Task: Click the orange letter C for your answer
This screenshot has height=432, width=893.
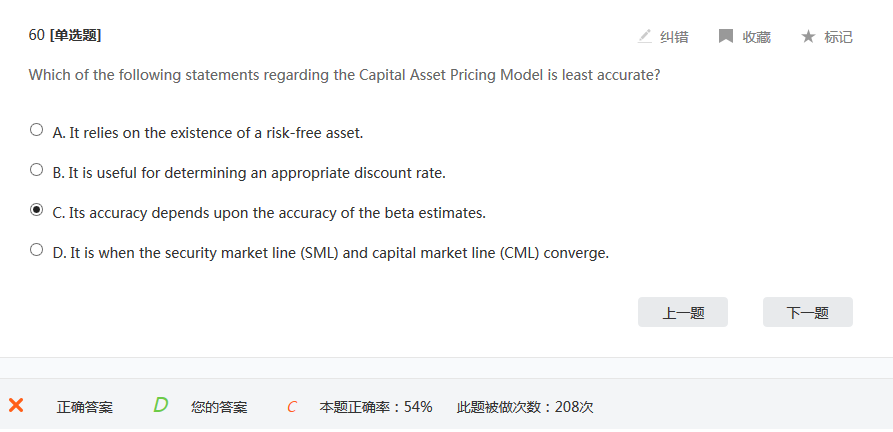Action: tap(292, 407)
